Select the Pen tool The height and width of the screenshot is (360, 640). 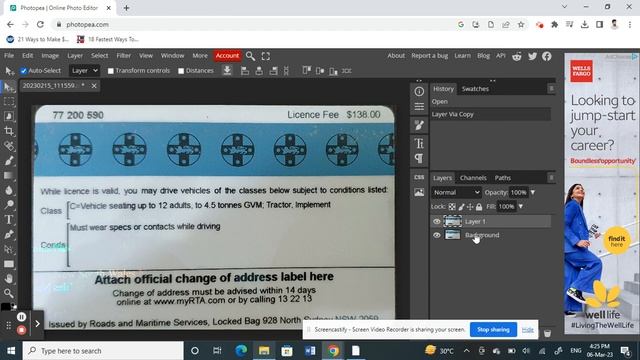[x=9, y=234]
